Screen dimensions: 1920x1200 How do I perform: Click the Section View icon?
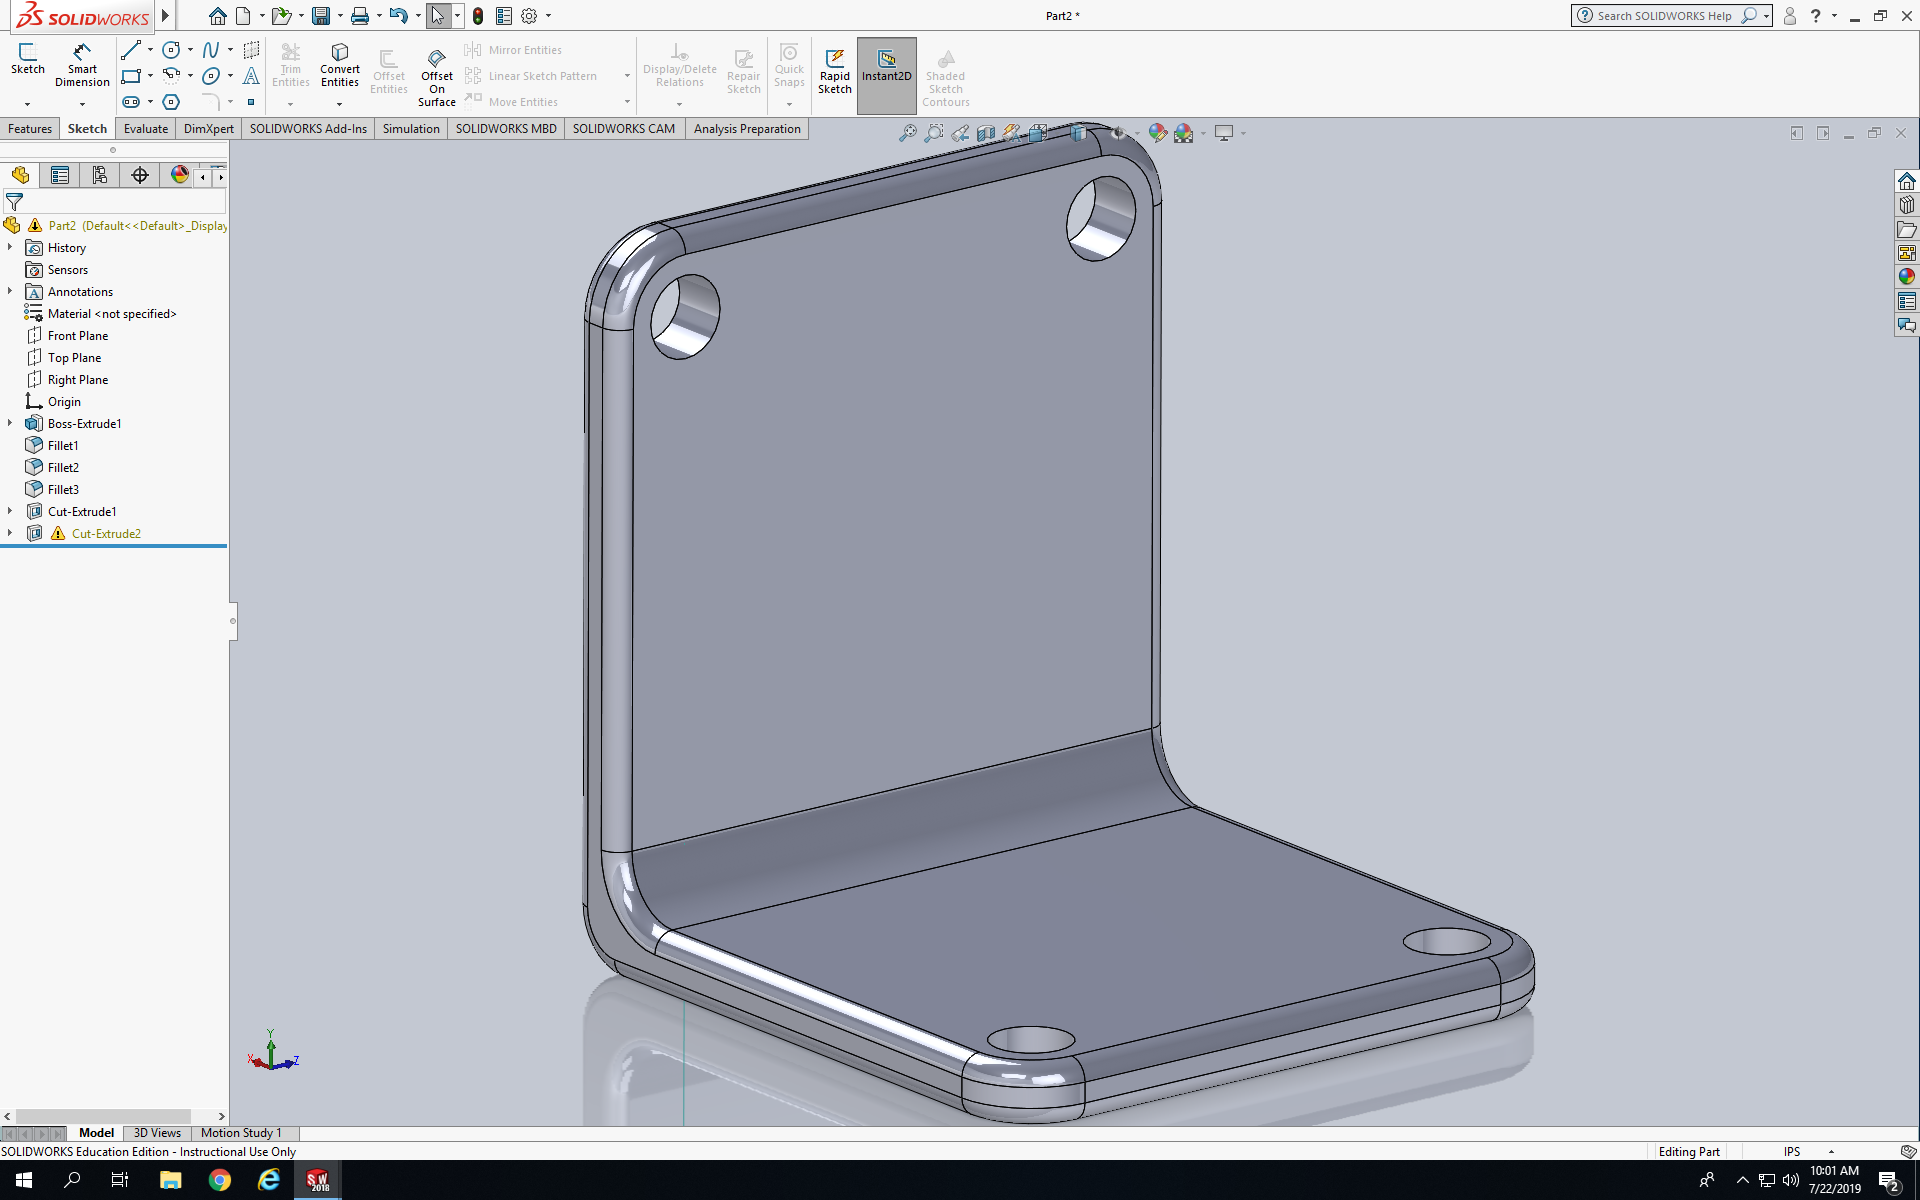986,133
